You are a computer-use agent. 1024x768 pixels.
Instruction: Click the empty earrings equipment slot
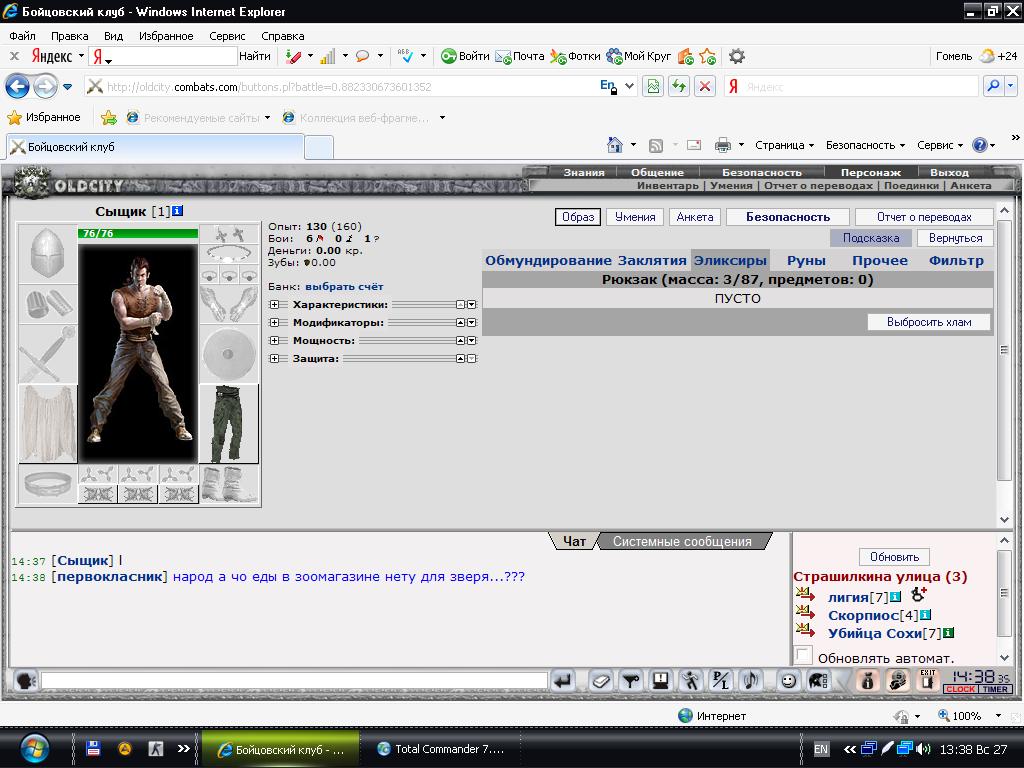229,234
